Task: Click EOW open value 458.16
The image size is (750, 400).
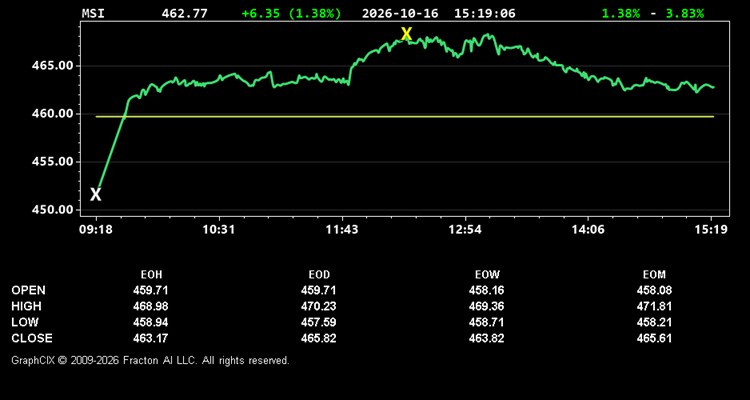Action: [x=486, y=290]
